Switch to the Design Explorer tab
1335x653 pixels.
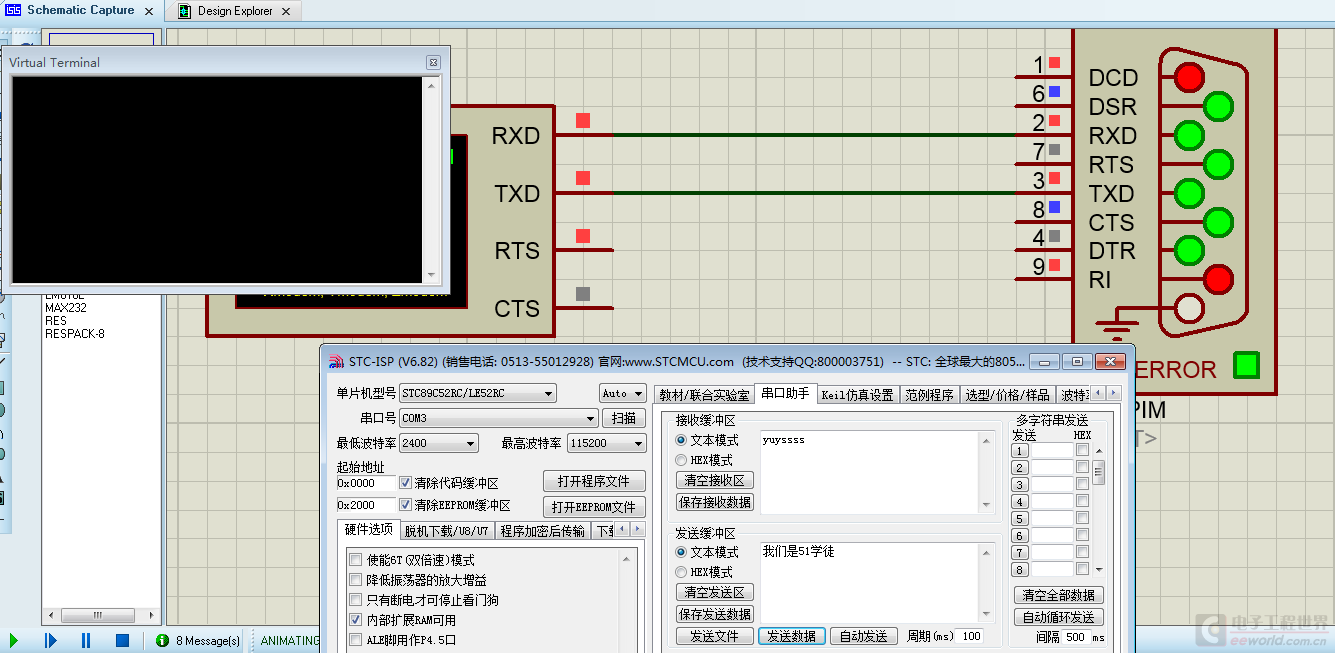[x=235, y=11]
